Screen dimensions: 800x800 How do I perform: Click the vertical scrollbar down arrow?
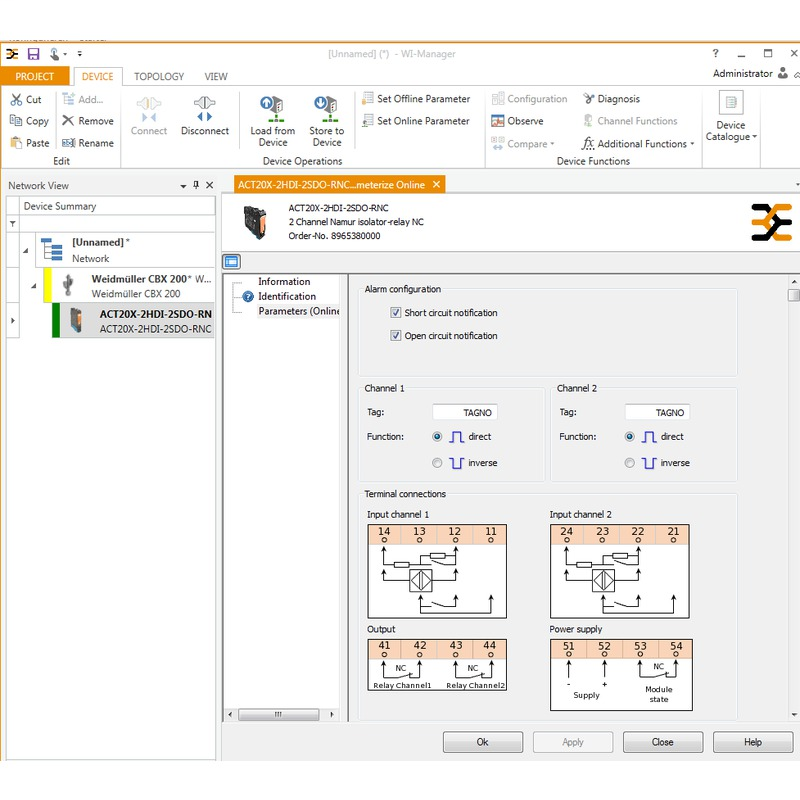(794, 715)
